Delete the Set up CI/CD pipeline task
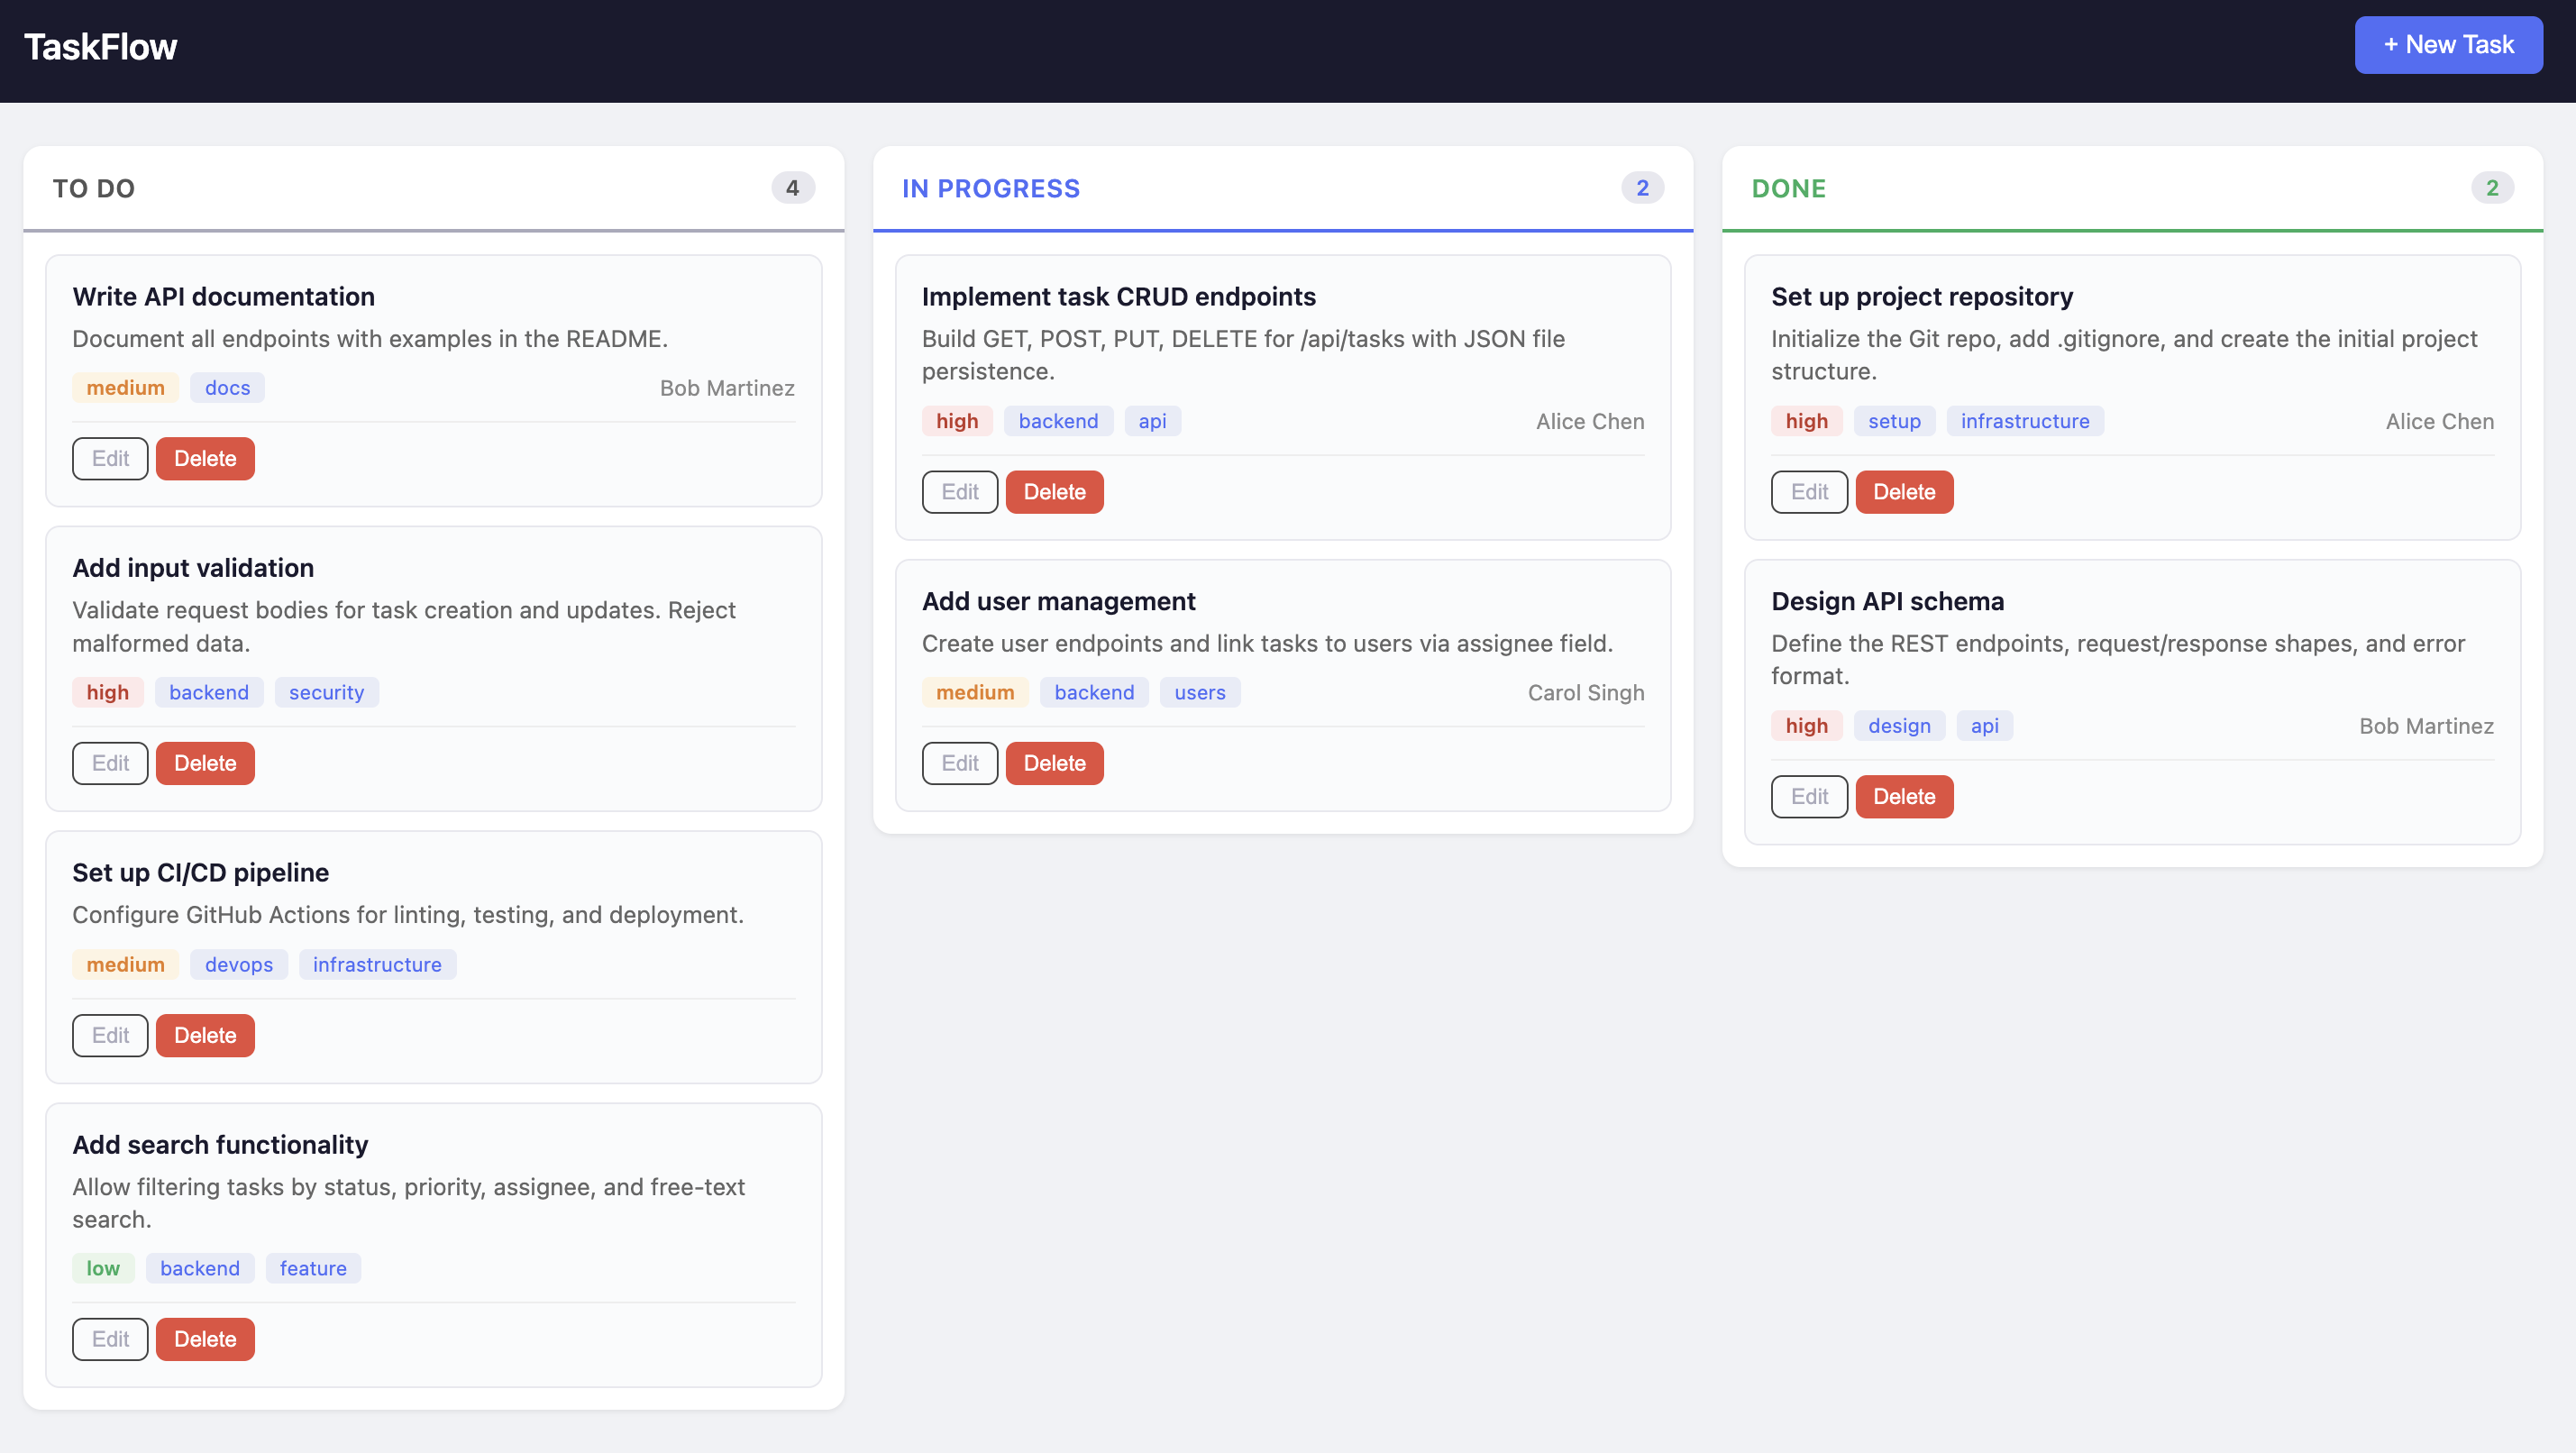The image size is (2576, 1453). point(205,1036)
